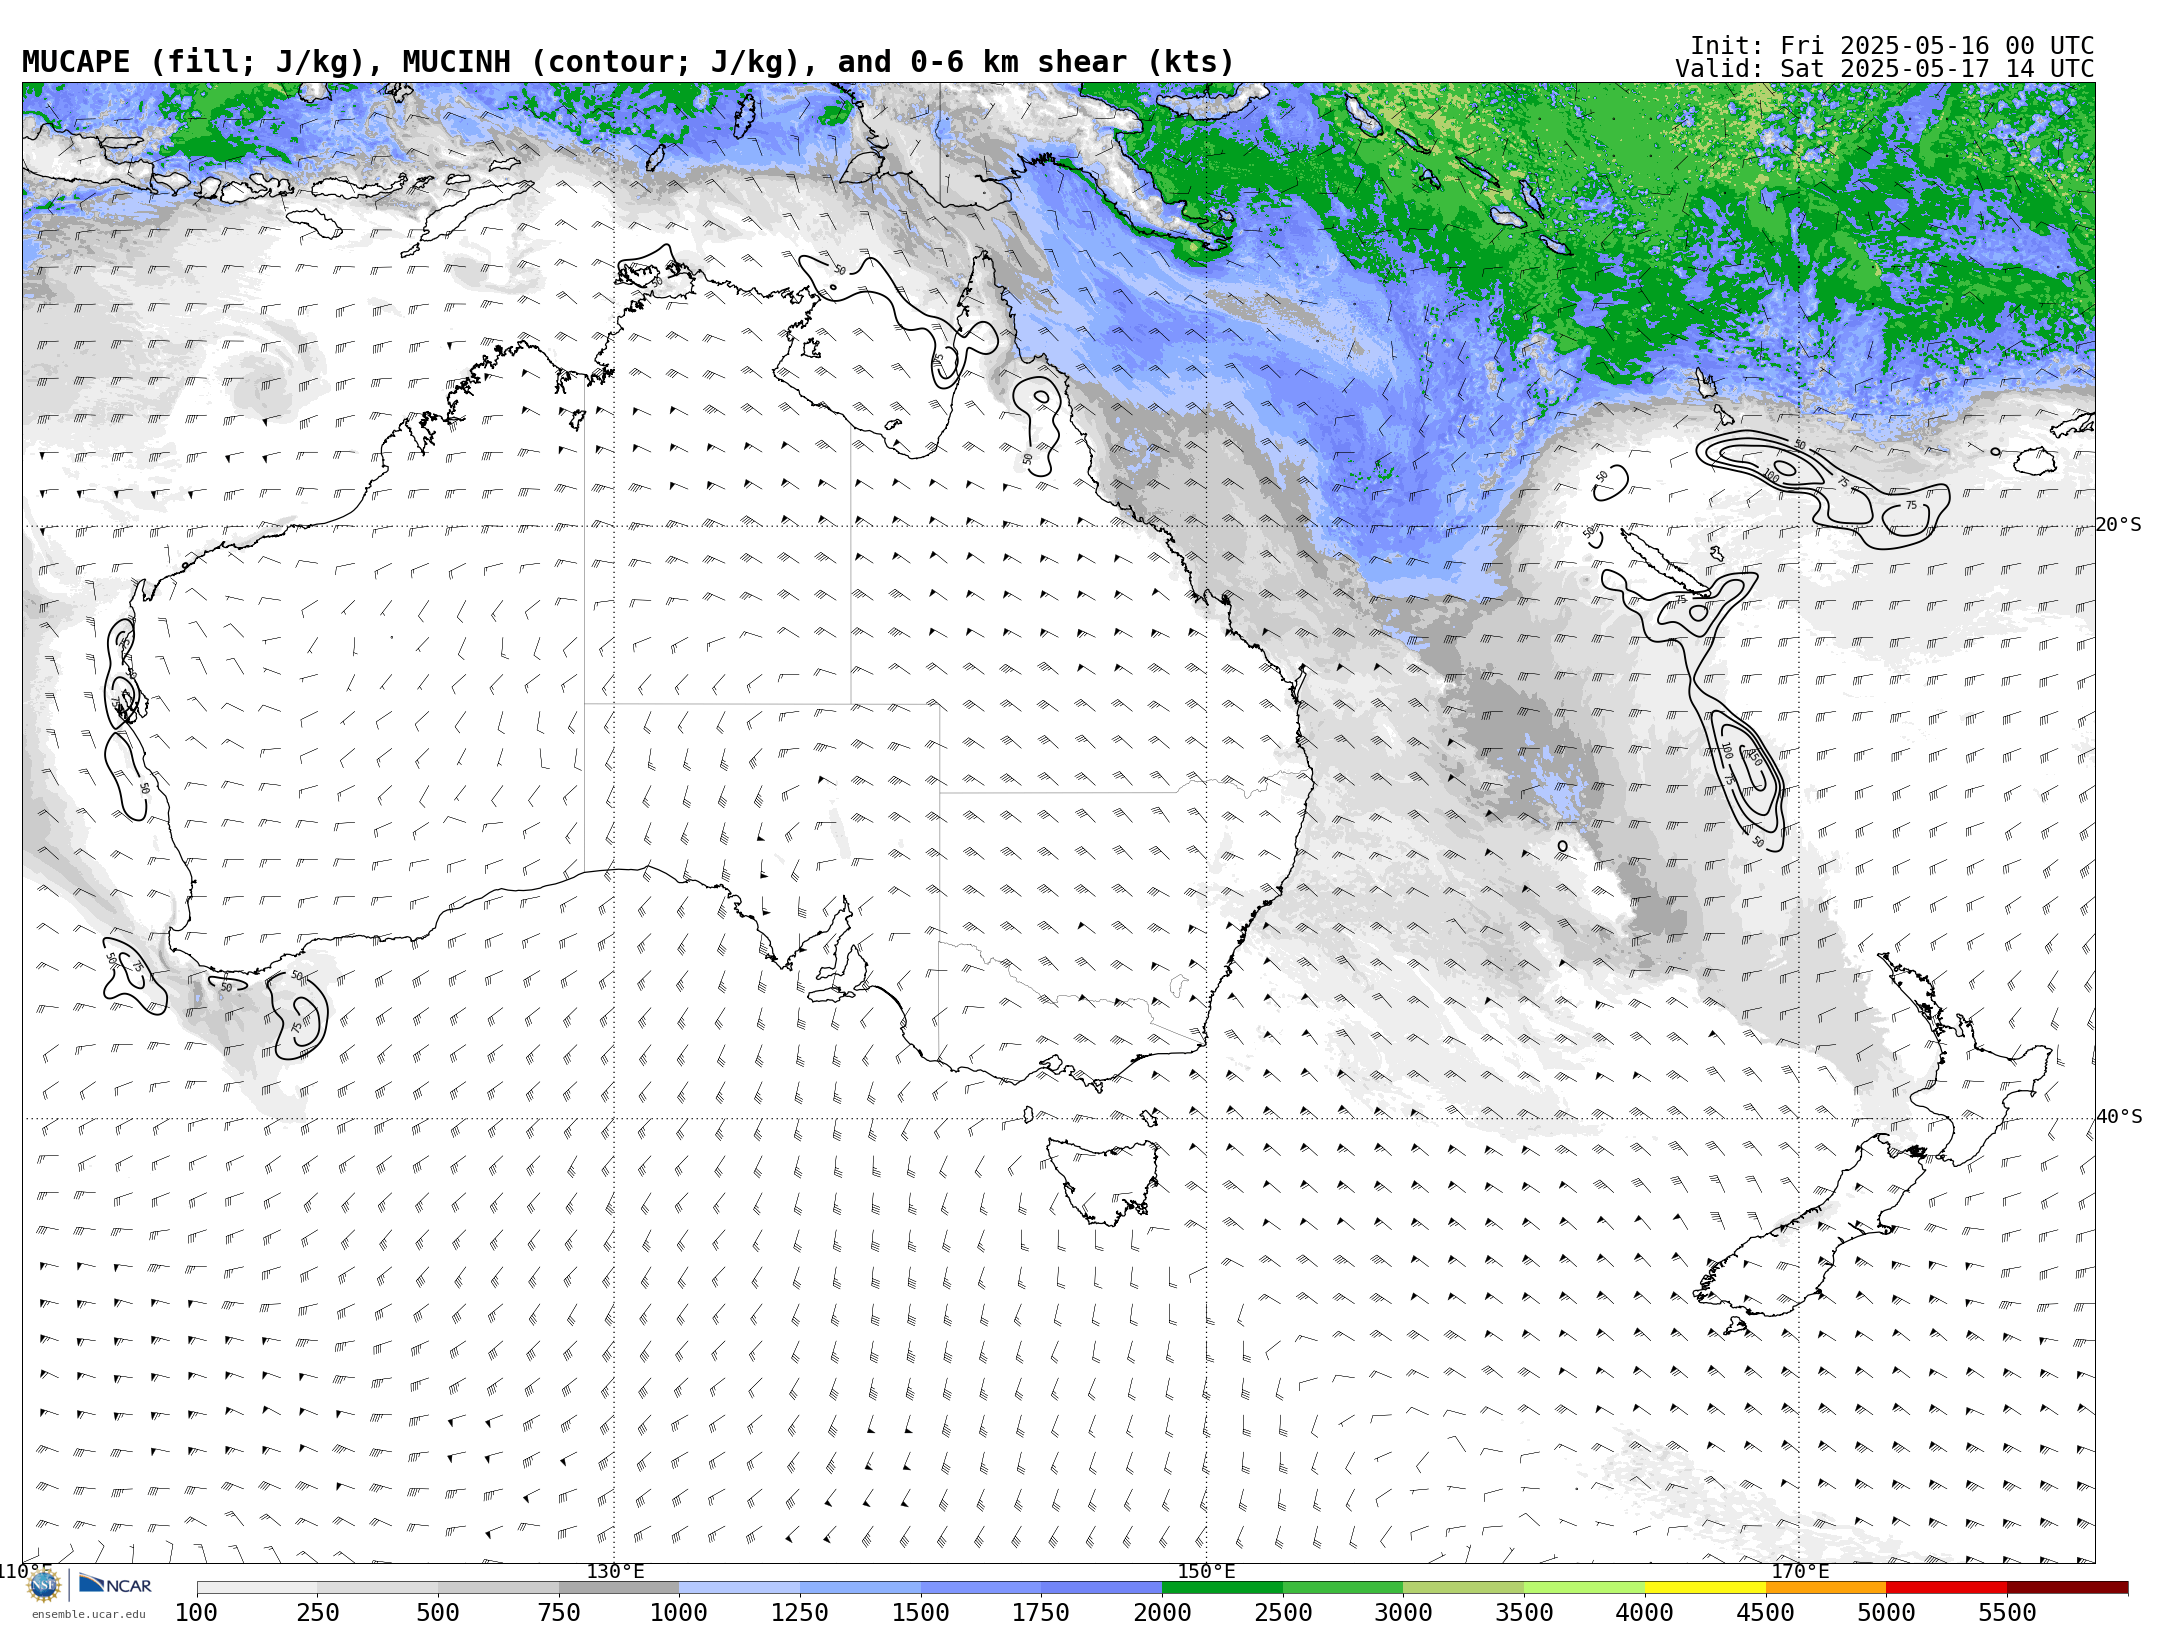Click the 100 colorbar label
The width and height of the screenshot is (2160, 1626).
coord(197,1612)
